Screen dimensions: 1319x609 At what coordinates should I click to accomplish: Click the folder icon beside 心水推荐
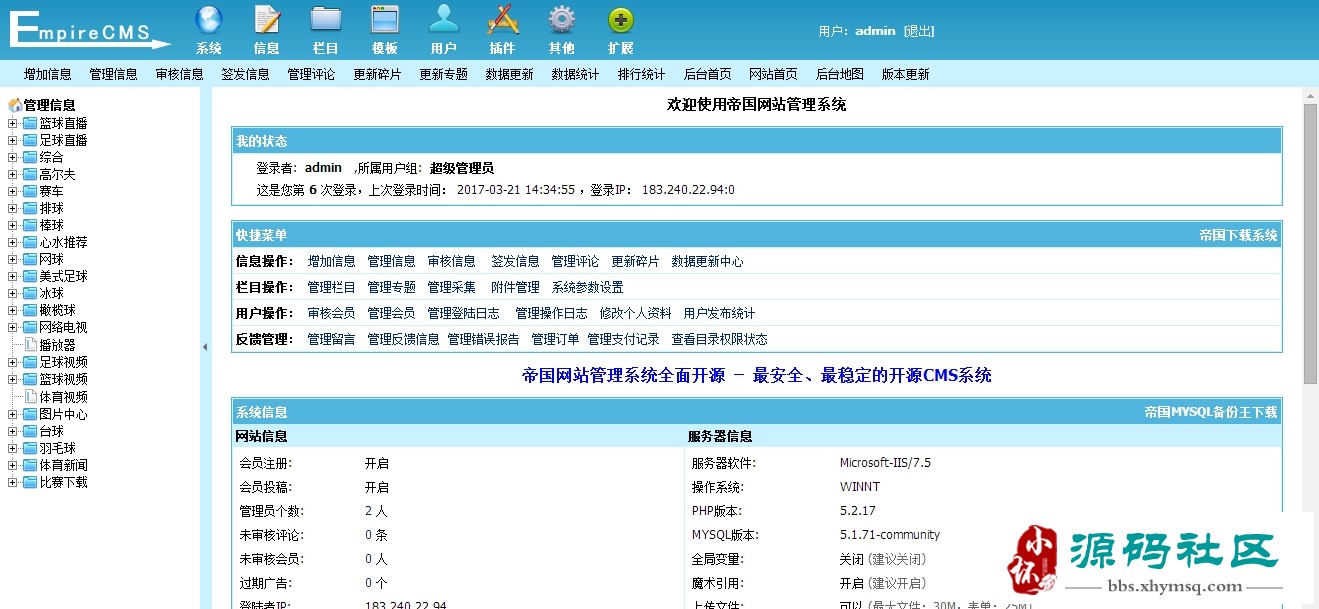[x=30, y=242]
